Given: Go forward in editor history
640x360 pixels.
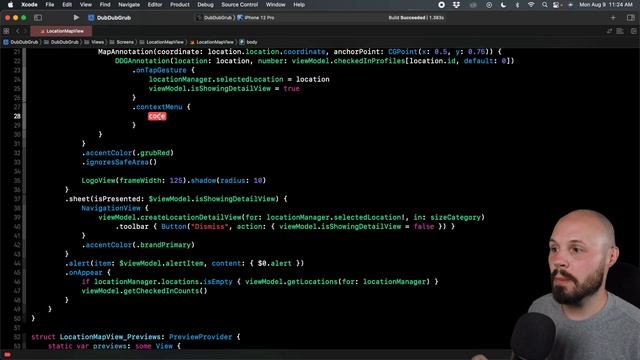Looking at the screenshot, I should pyautogui.click(x=25, y=31).
